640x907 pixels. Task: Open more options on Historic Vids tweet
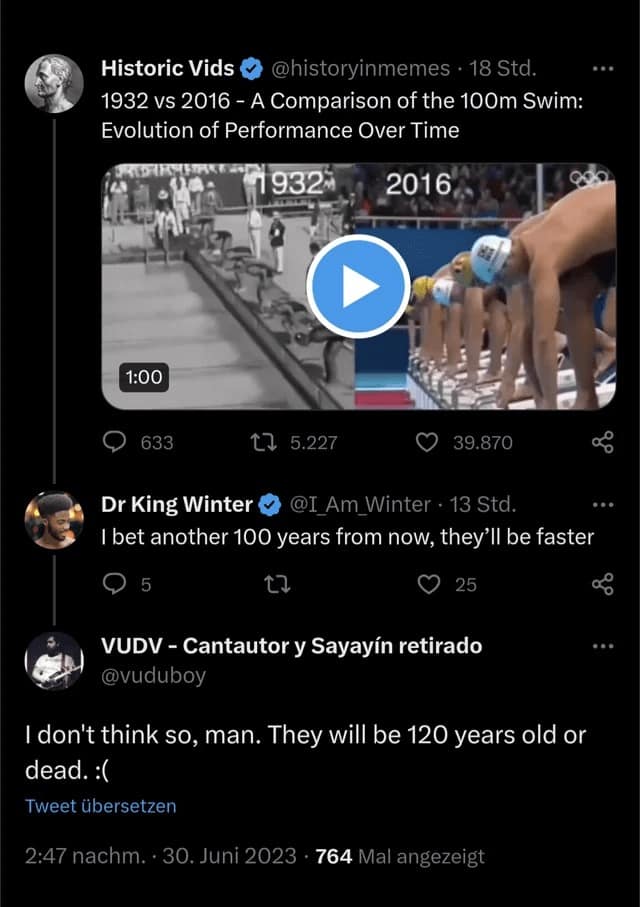(603, 69)
